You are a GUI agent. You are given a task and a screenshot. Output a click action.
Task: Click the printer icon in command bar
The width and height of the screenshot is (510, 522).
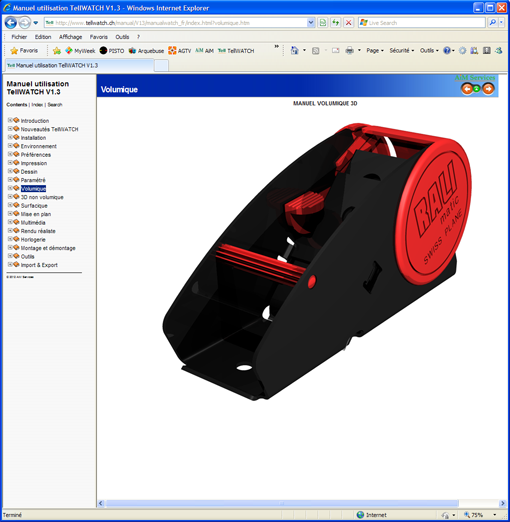[x=350, y=51]
